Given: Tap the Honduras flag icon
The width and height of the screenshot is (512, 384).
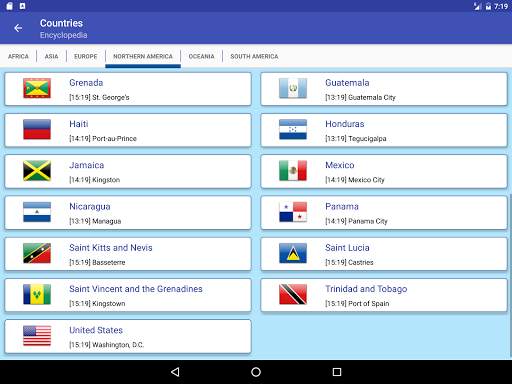Looking at the screenshot, I should [x=293, y=129].
